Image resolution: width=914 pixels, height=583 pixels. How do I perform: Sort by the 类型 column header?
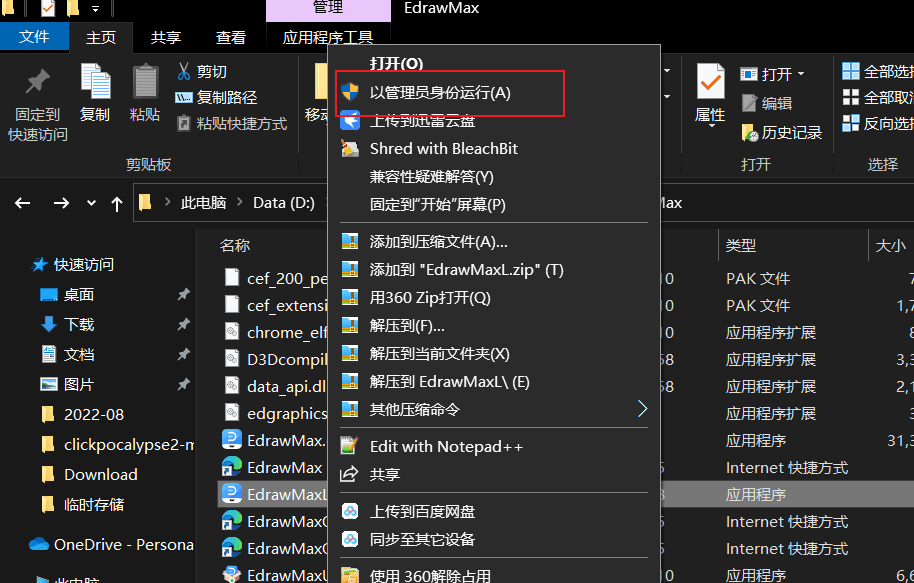(740, 245)
